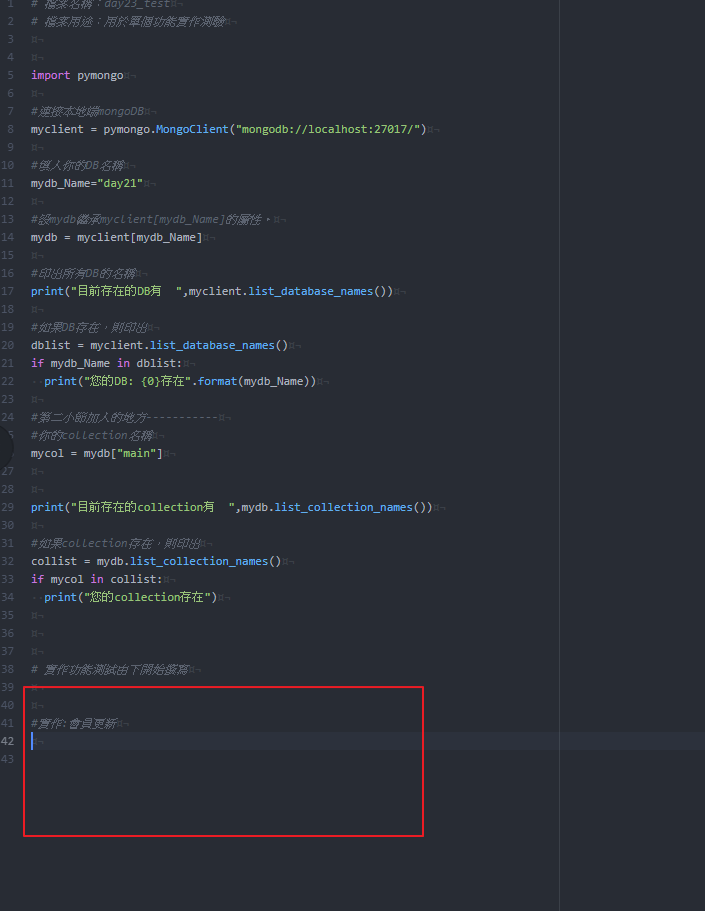Click the comment "#第二小節加入的地方" on line 24
This screenshot has width=705, height=911.
click(125, 417)
